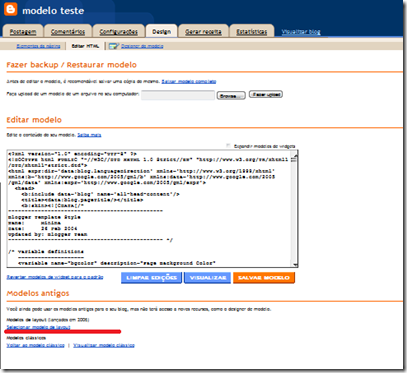This screenshot has width=407, height=373.
Task: Click the code editor scroll-up arrow
Action: pos(294,154)
